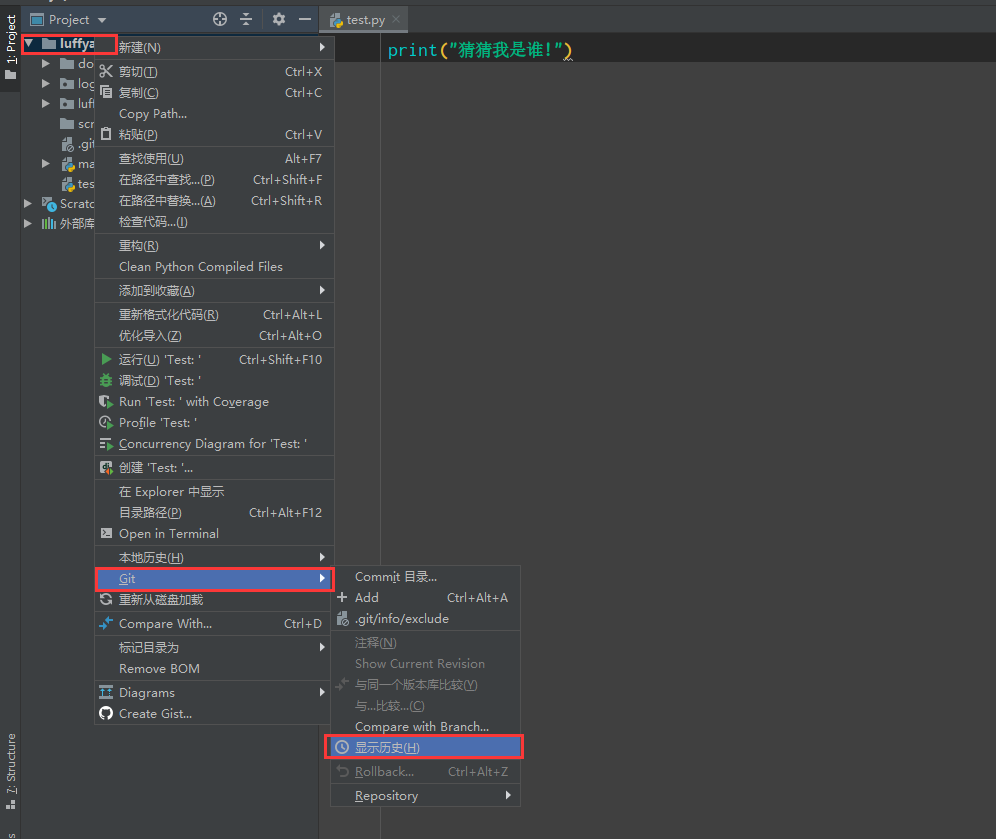
Task: Expand the 'log' folder node
Action: tap(46, 83)
